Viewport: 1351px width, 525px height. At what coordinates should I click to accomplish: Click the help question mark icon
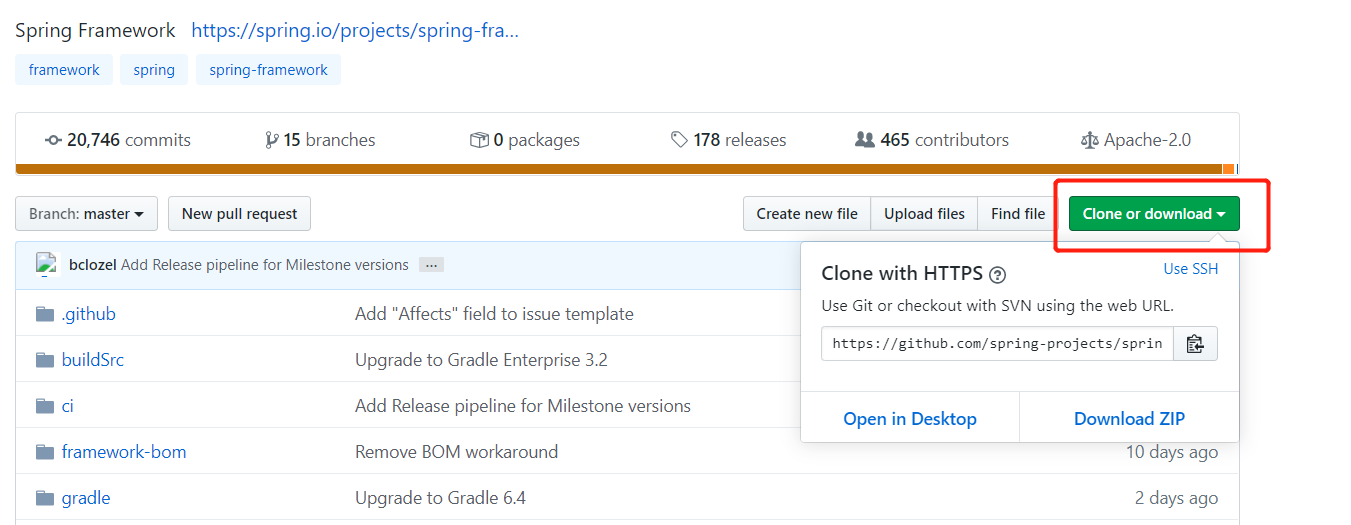(997, 274)
